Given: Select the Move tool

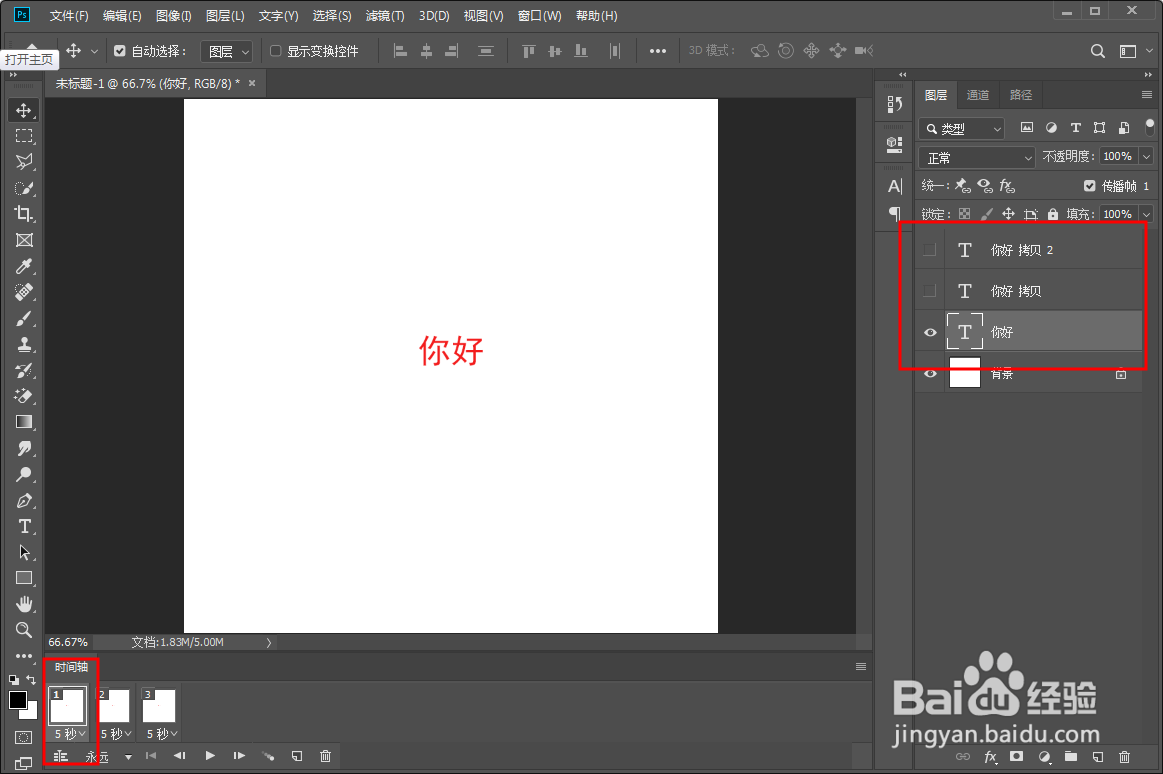Looking at the screenshot, I should pos(24,110).
